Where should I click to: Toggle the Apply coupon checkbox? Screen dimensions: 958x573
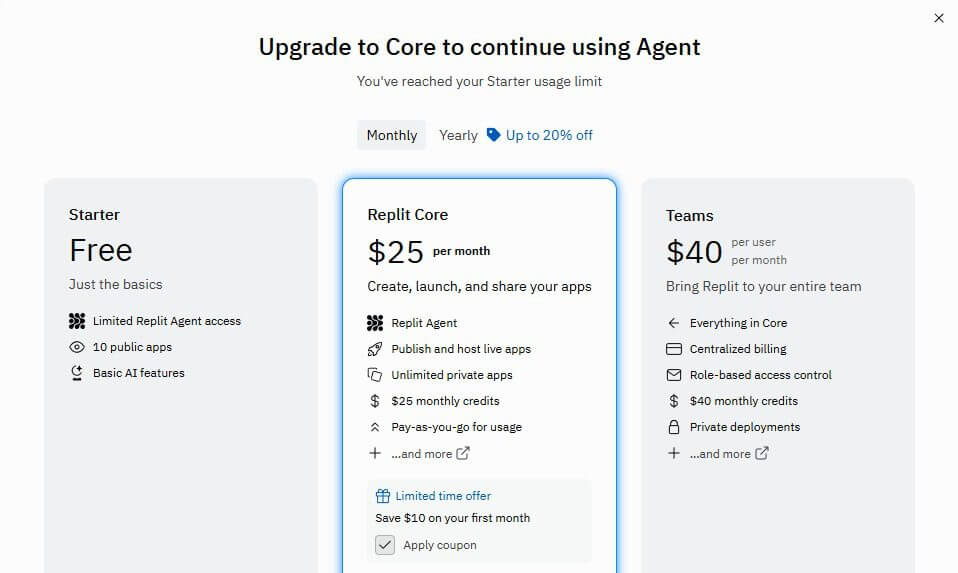click(385, 545)
